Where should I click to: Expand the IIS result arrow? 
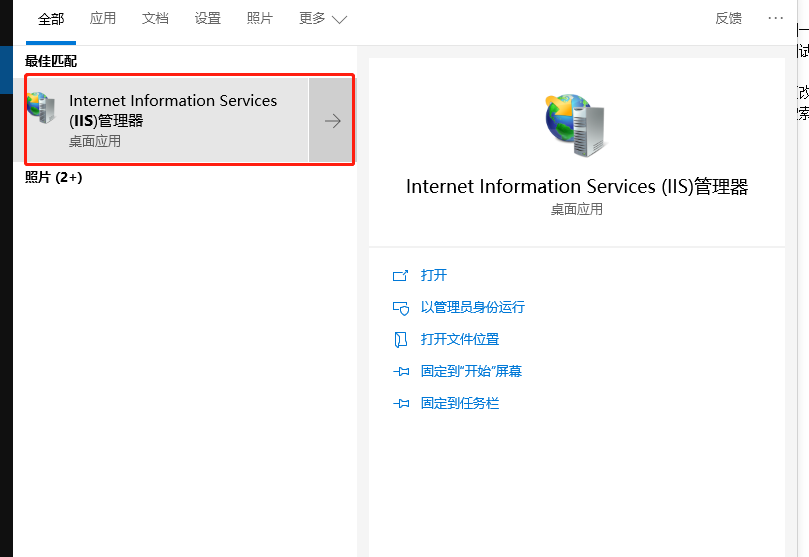click(x=331, y=120)
